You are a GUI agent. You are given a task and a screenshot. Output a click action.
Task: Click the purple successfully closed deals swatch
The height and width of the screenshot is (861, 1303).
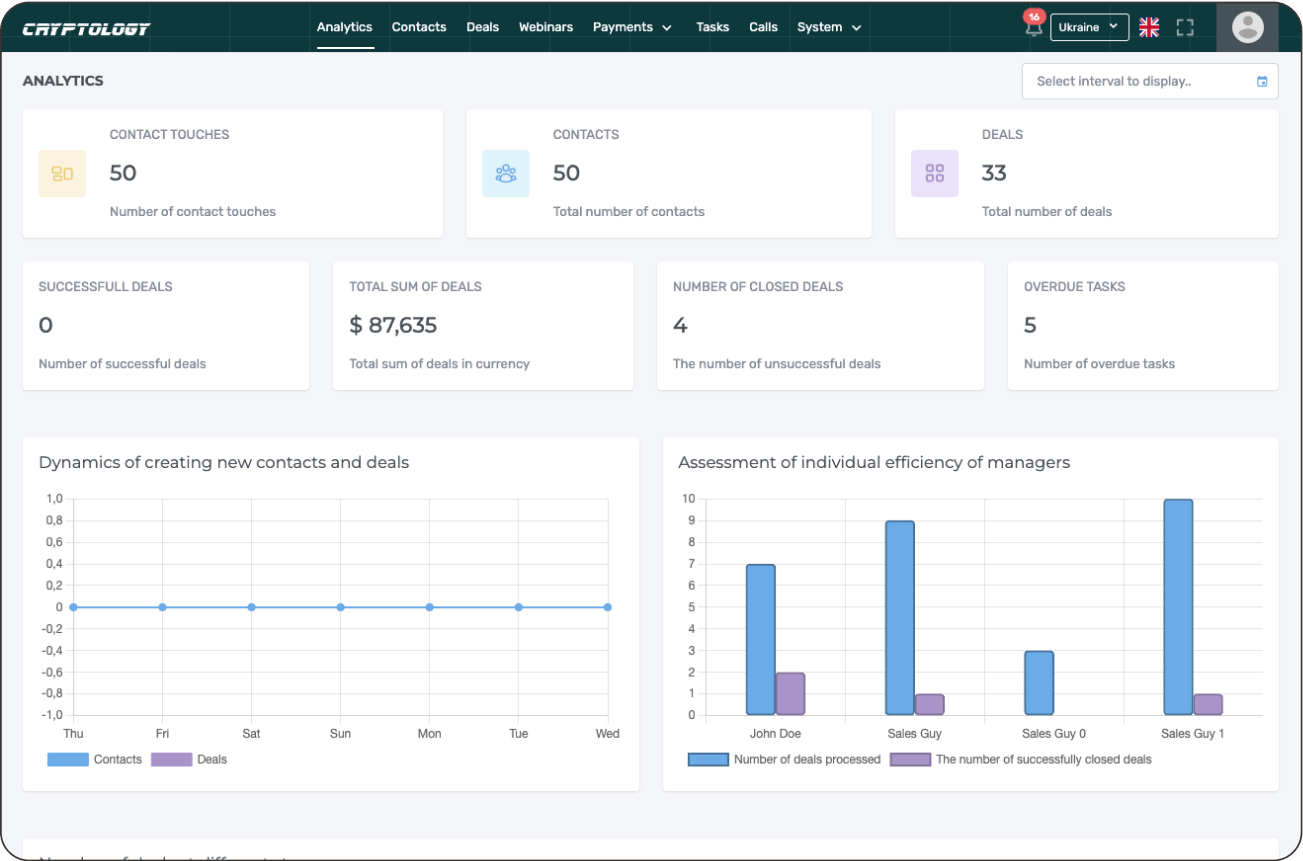tap(910, 760)
